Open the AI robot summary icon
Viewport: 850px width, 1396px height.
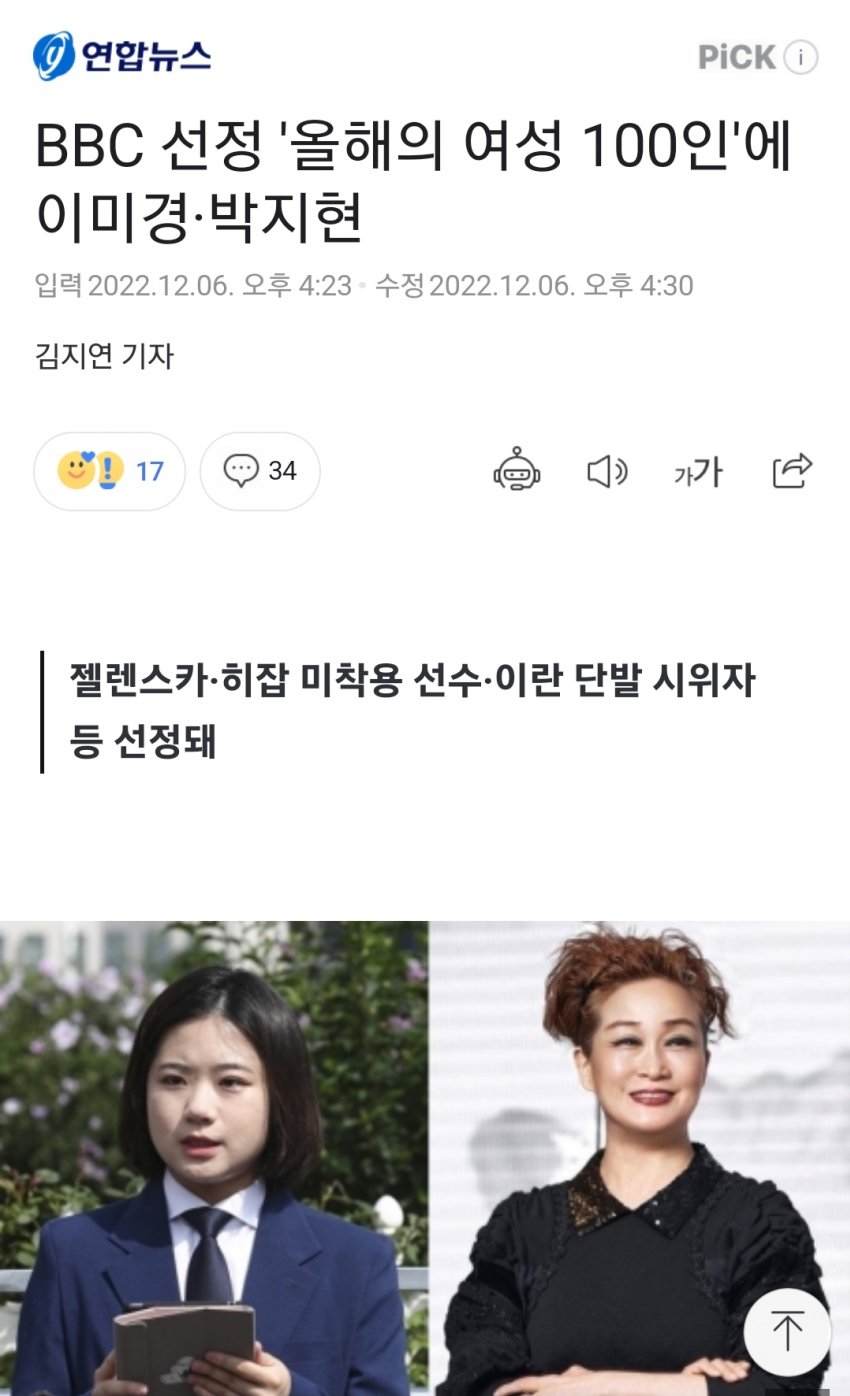[x=517, y=470]
